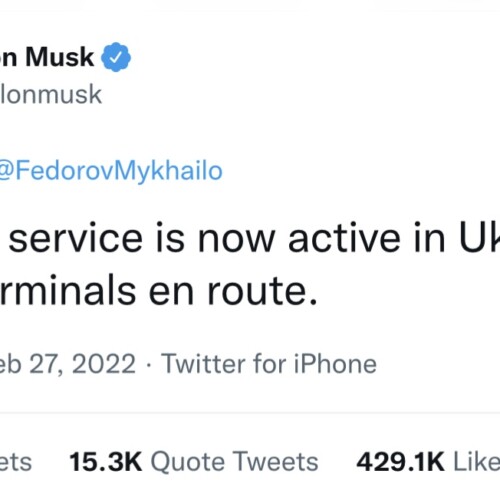Click the 15.3K number
Image resolution: width=500 pixels, height=500 pixels.
(106, 462)
